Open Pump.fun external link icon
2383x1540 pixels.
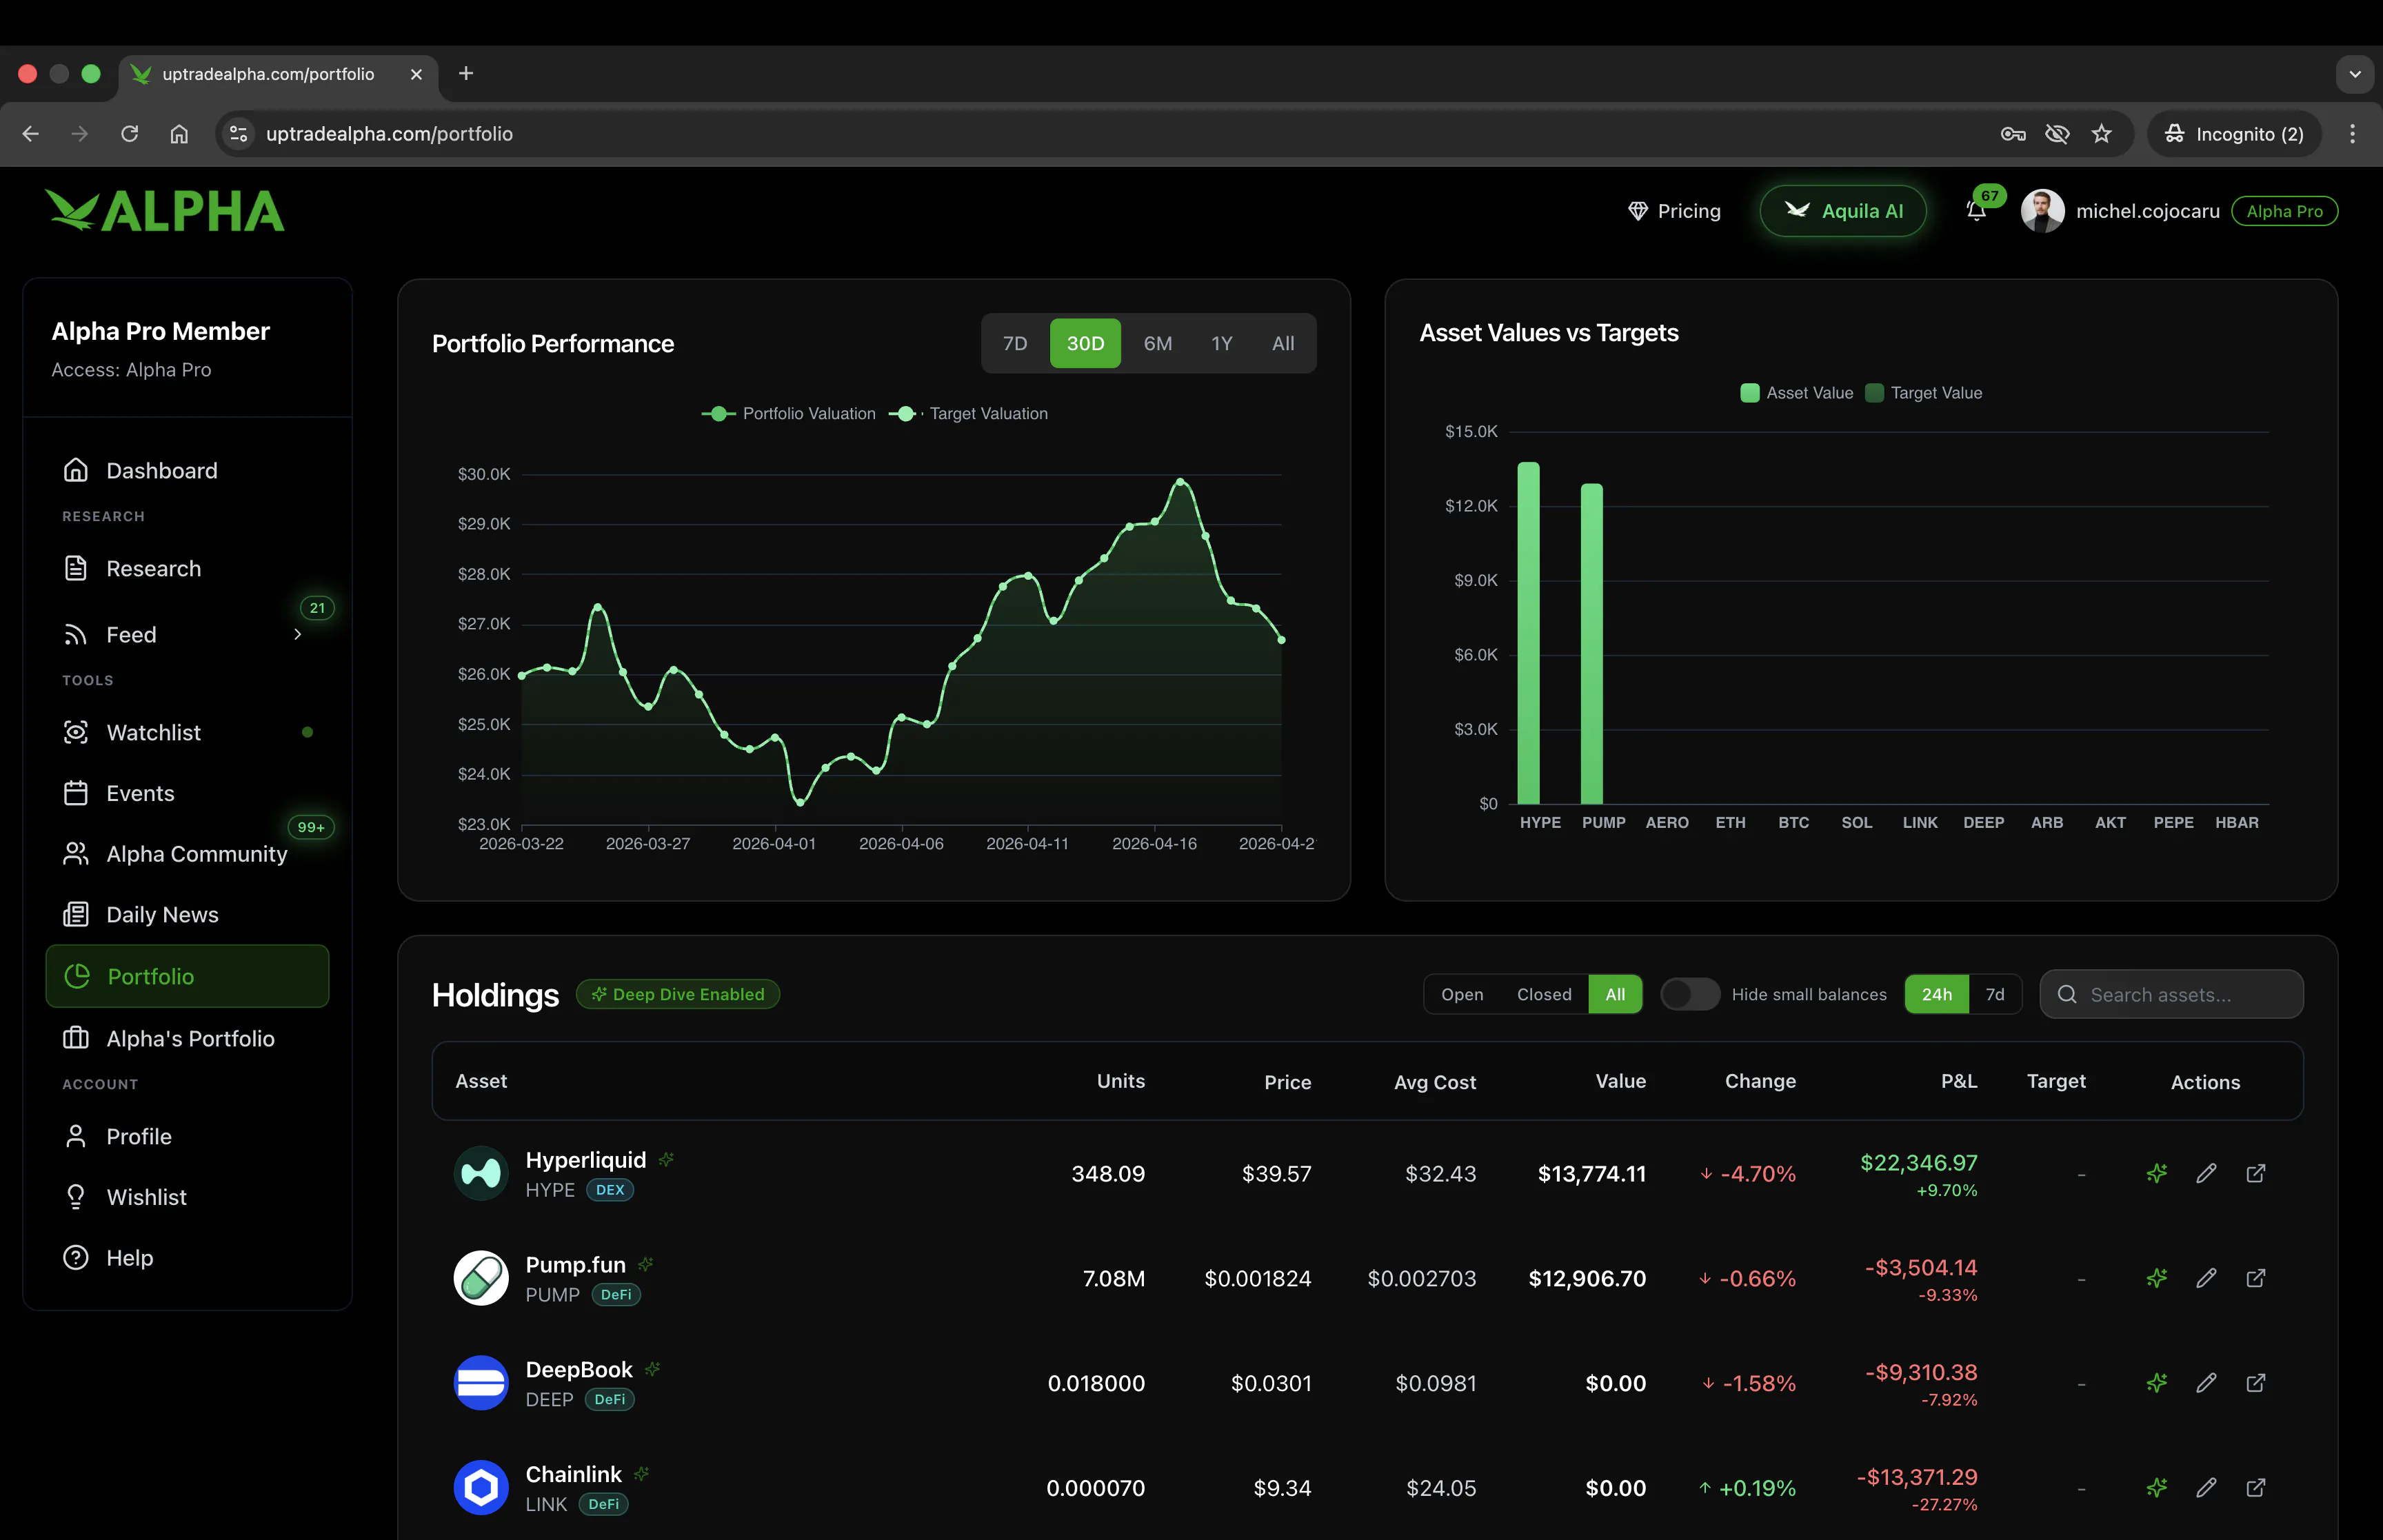pos(2256,1278)
